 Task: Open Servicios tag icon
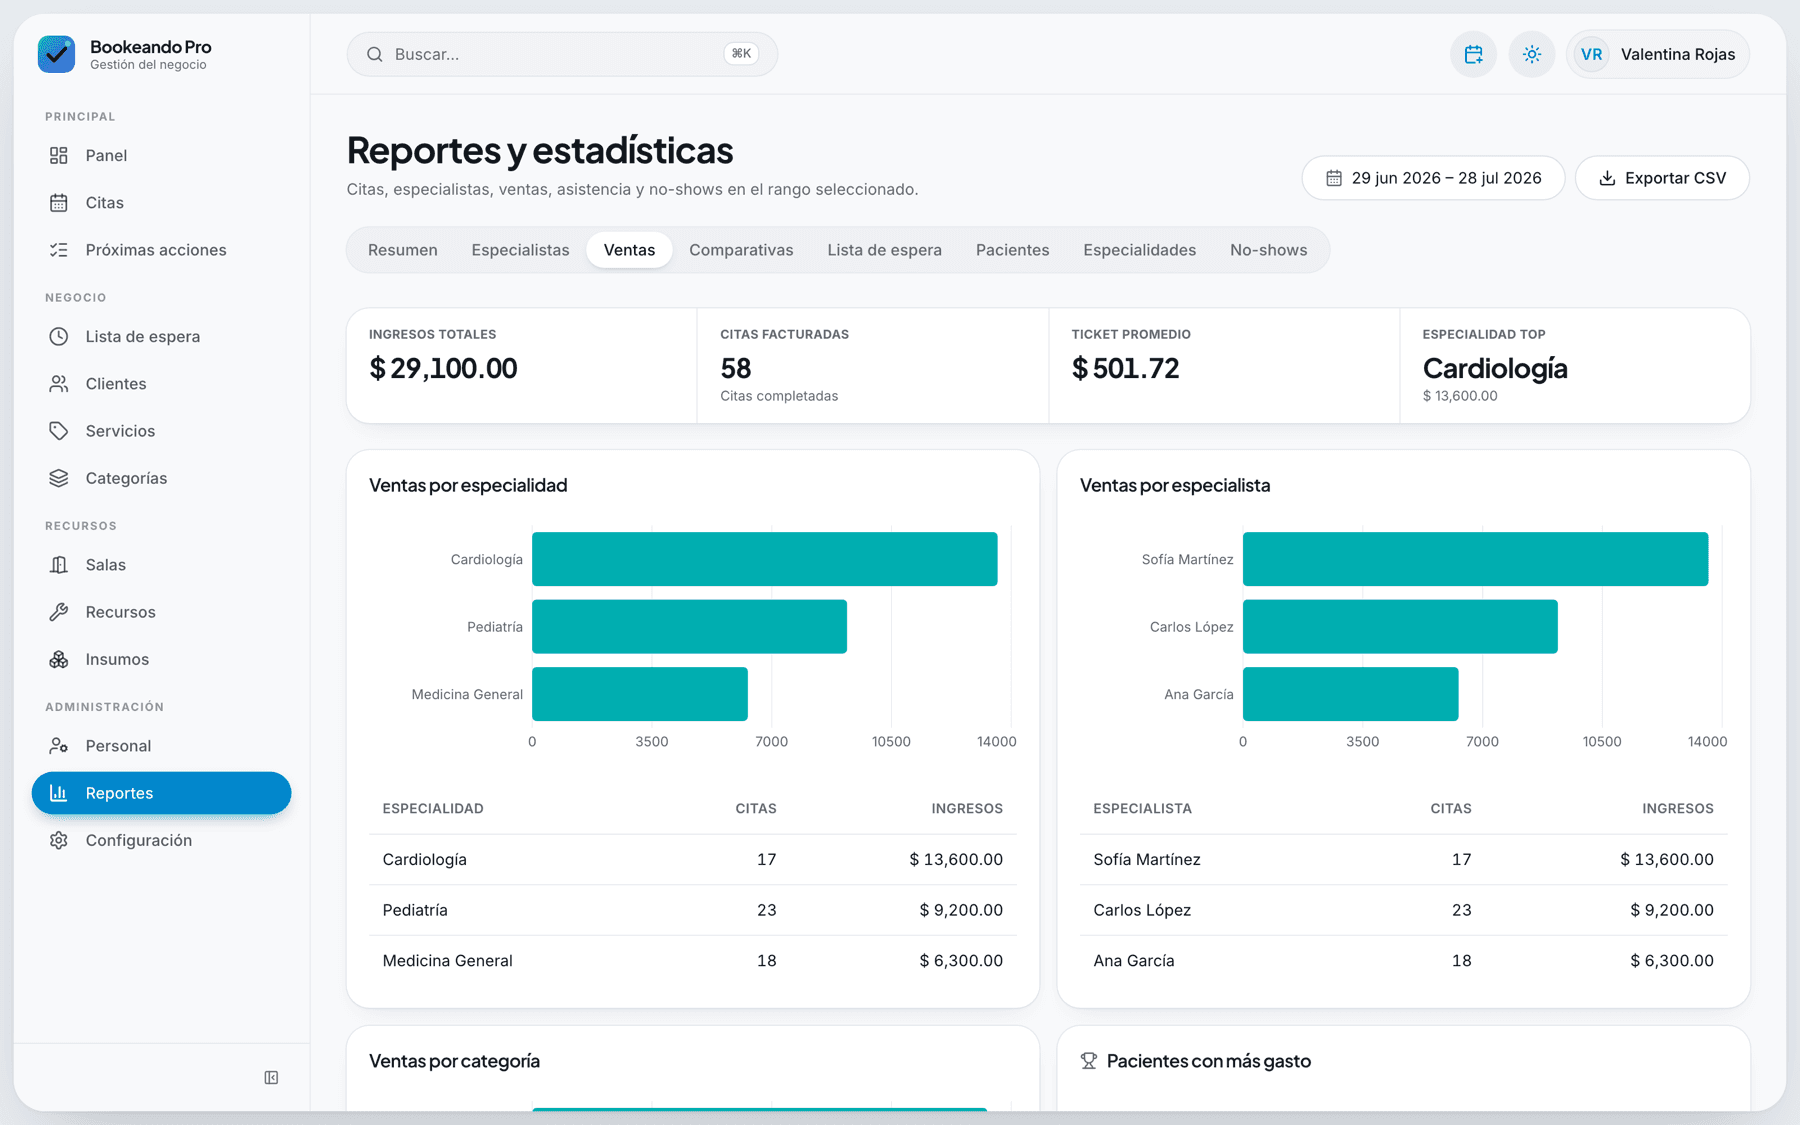59,430
